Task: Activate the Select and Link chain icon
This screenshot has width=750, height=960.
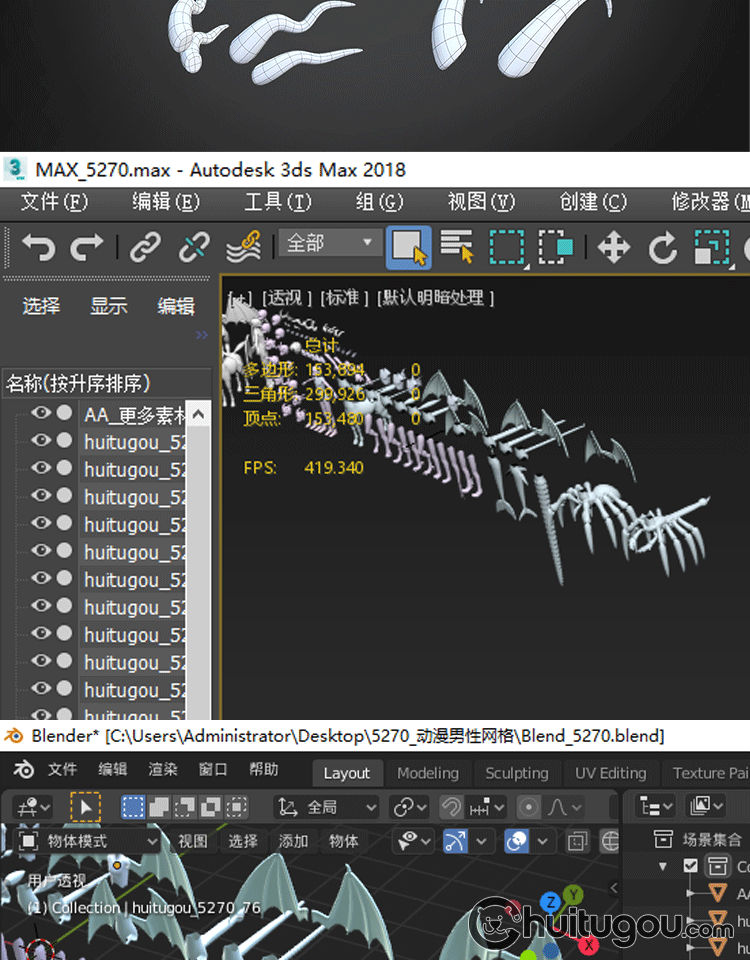Action: pos(146,246)
